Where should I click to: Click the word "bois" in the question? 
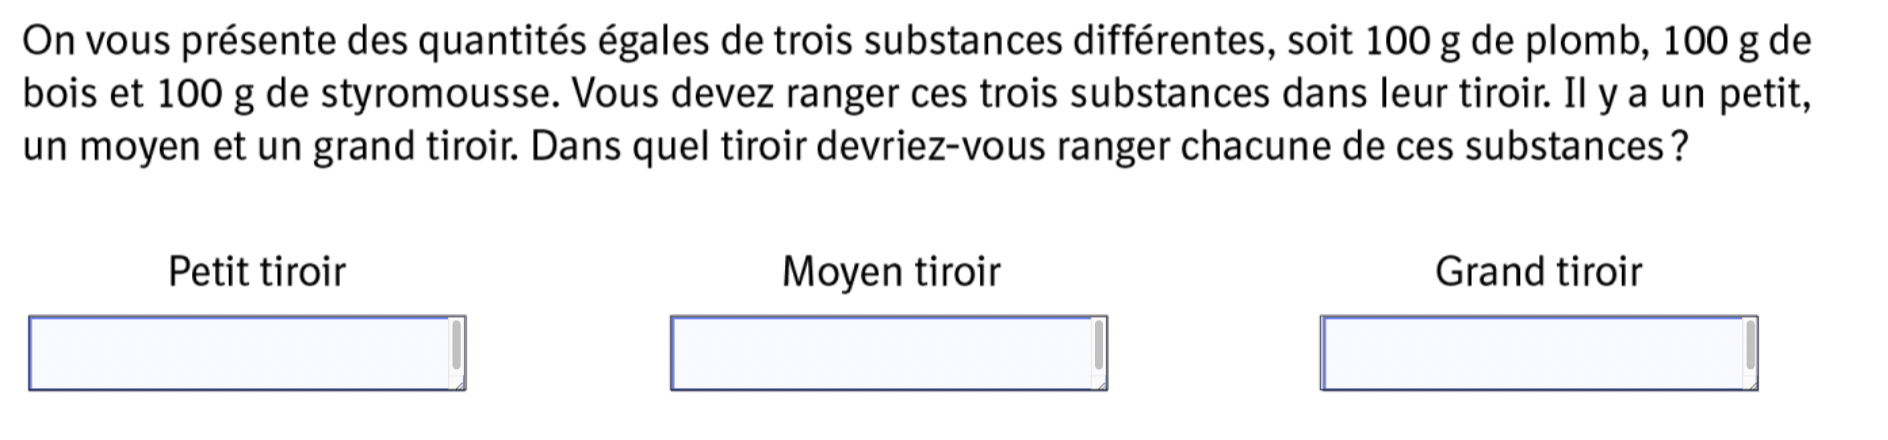point(59,95)
